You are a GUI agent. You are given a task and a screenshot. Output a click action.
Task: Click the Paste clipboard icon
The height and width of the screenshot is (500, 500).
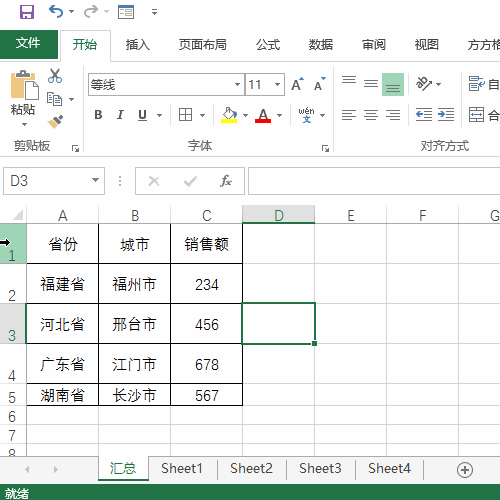tap(24, 85)
